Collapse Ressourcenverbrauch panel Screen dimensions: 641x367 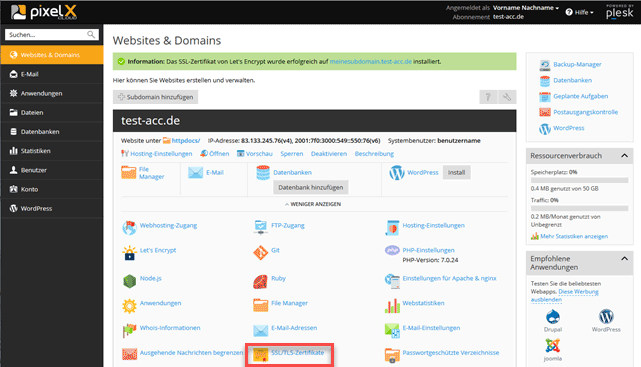coord(624,156)
